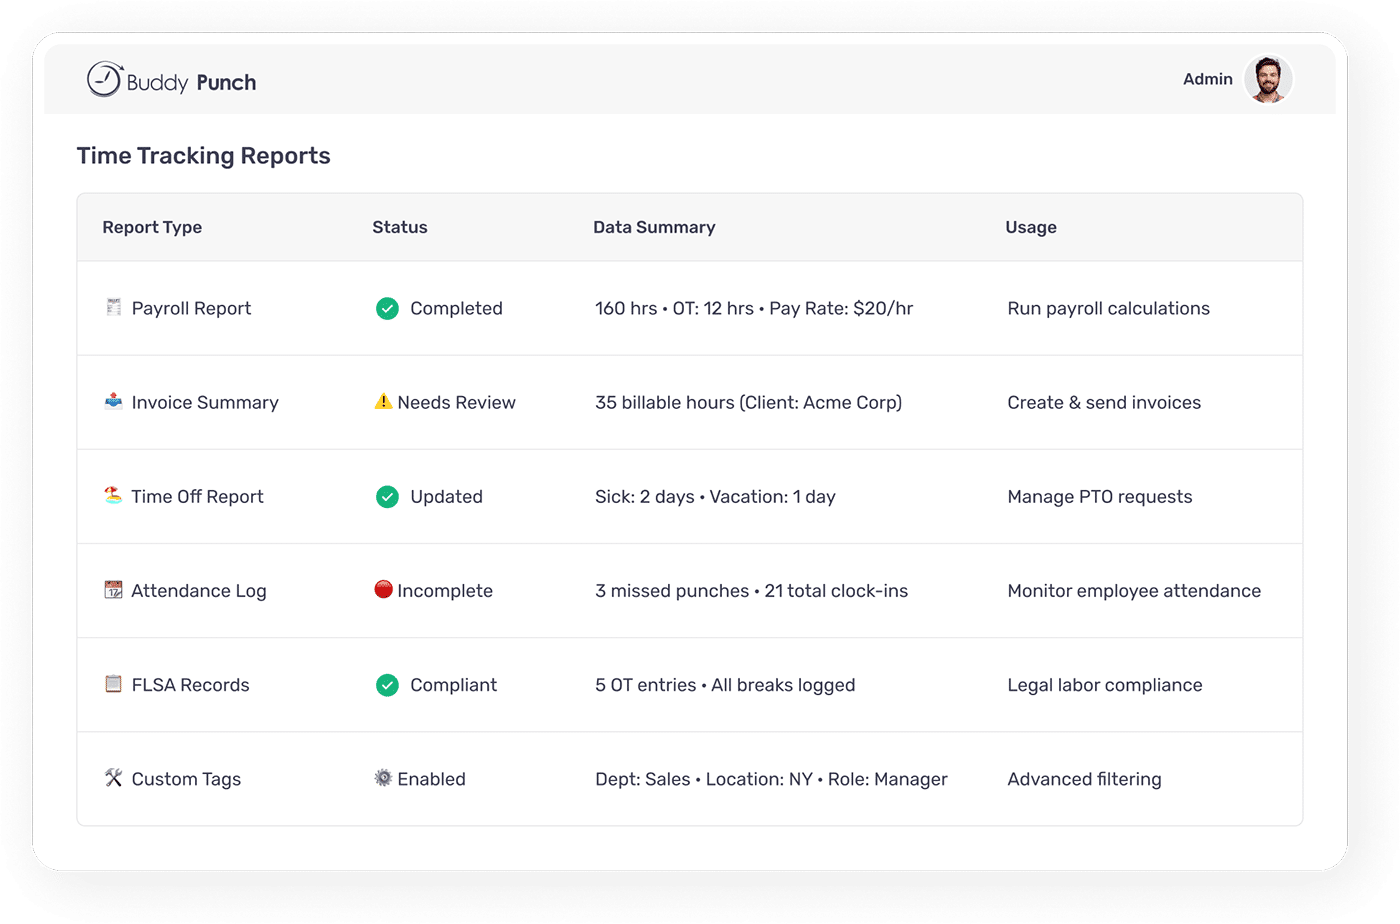This screenshot has width=1400, height=924.
Task: Toggle the Time Off Report updated status
Action: point(388,496)
